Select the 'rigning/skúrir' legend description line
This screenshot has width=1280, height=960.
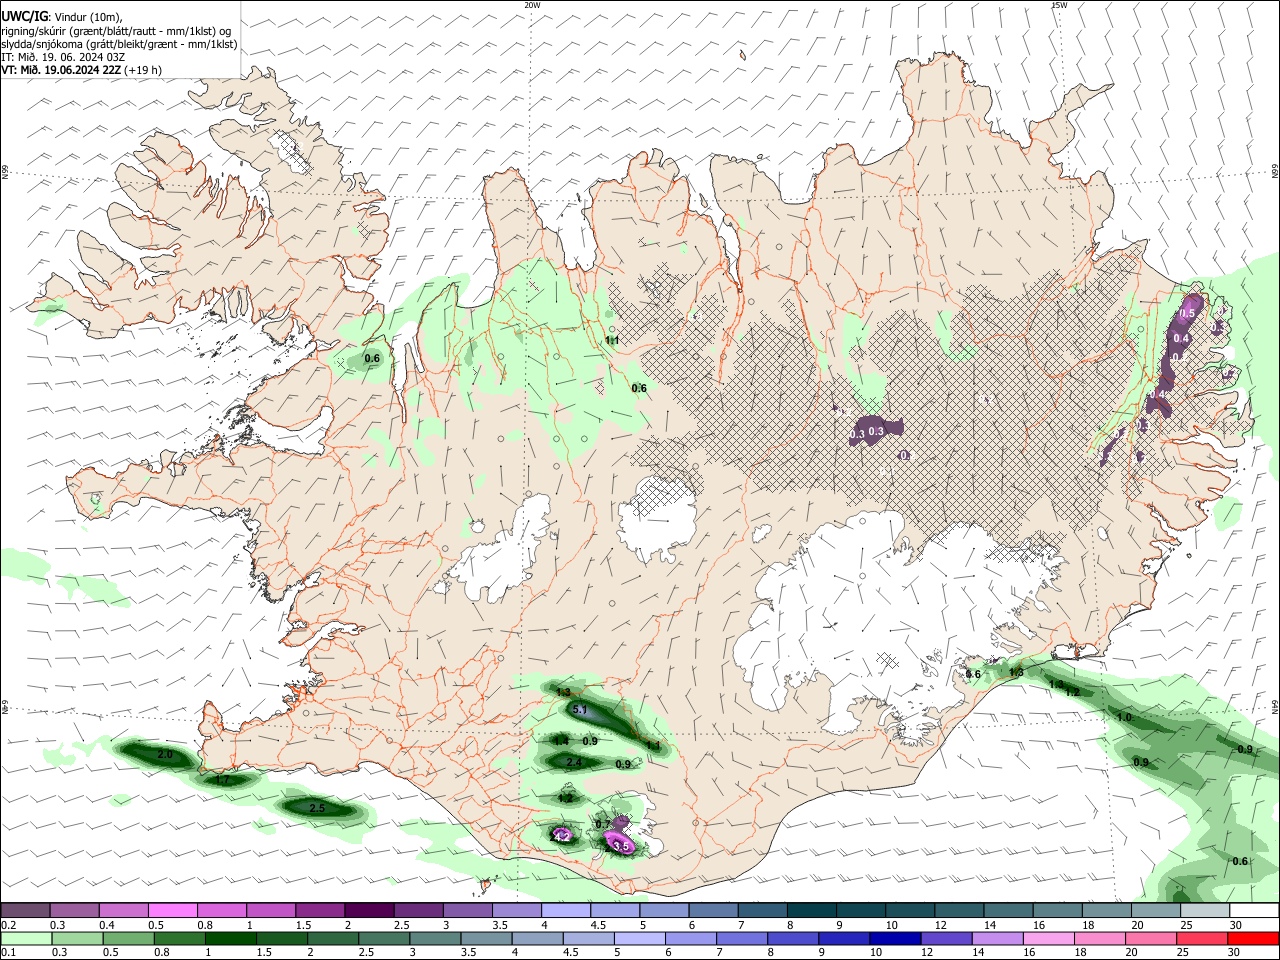click(x=116, y=30)
